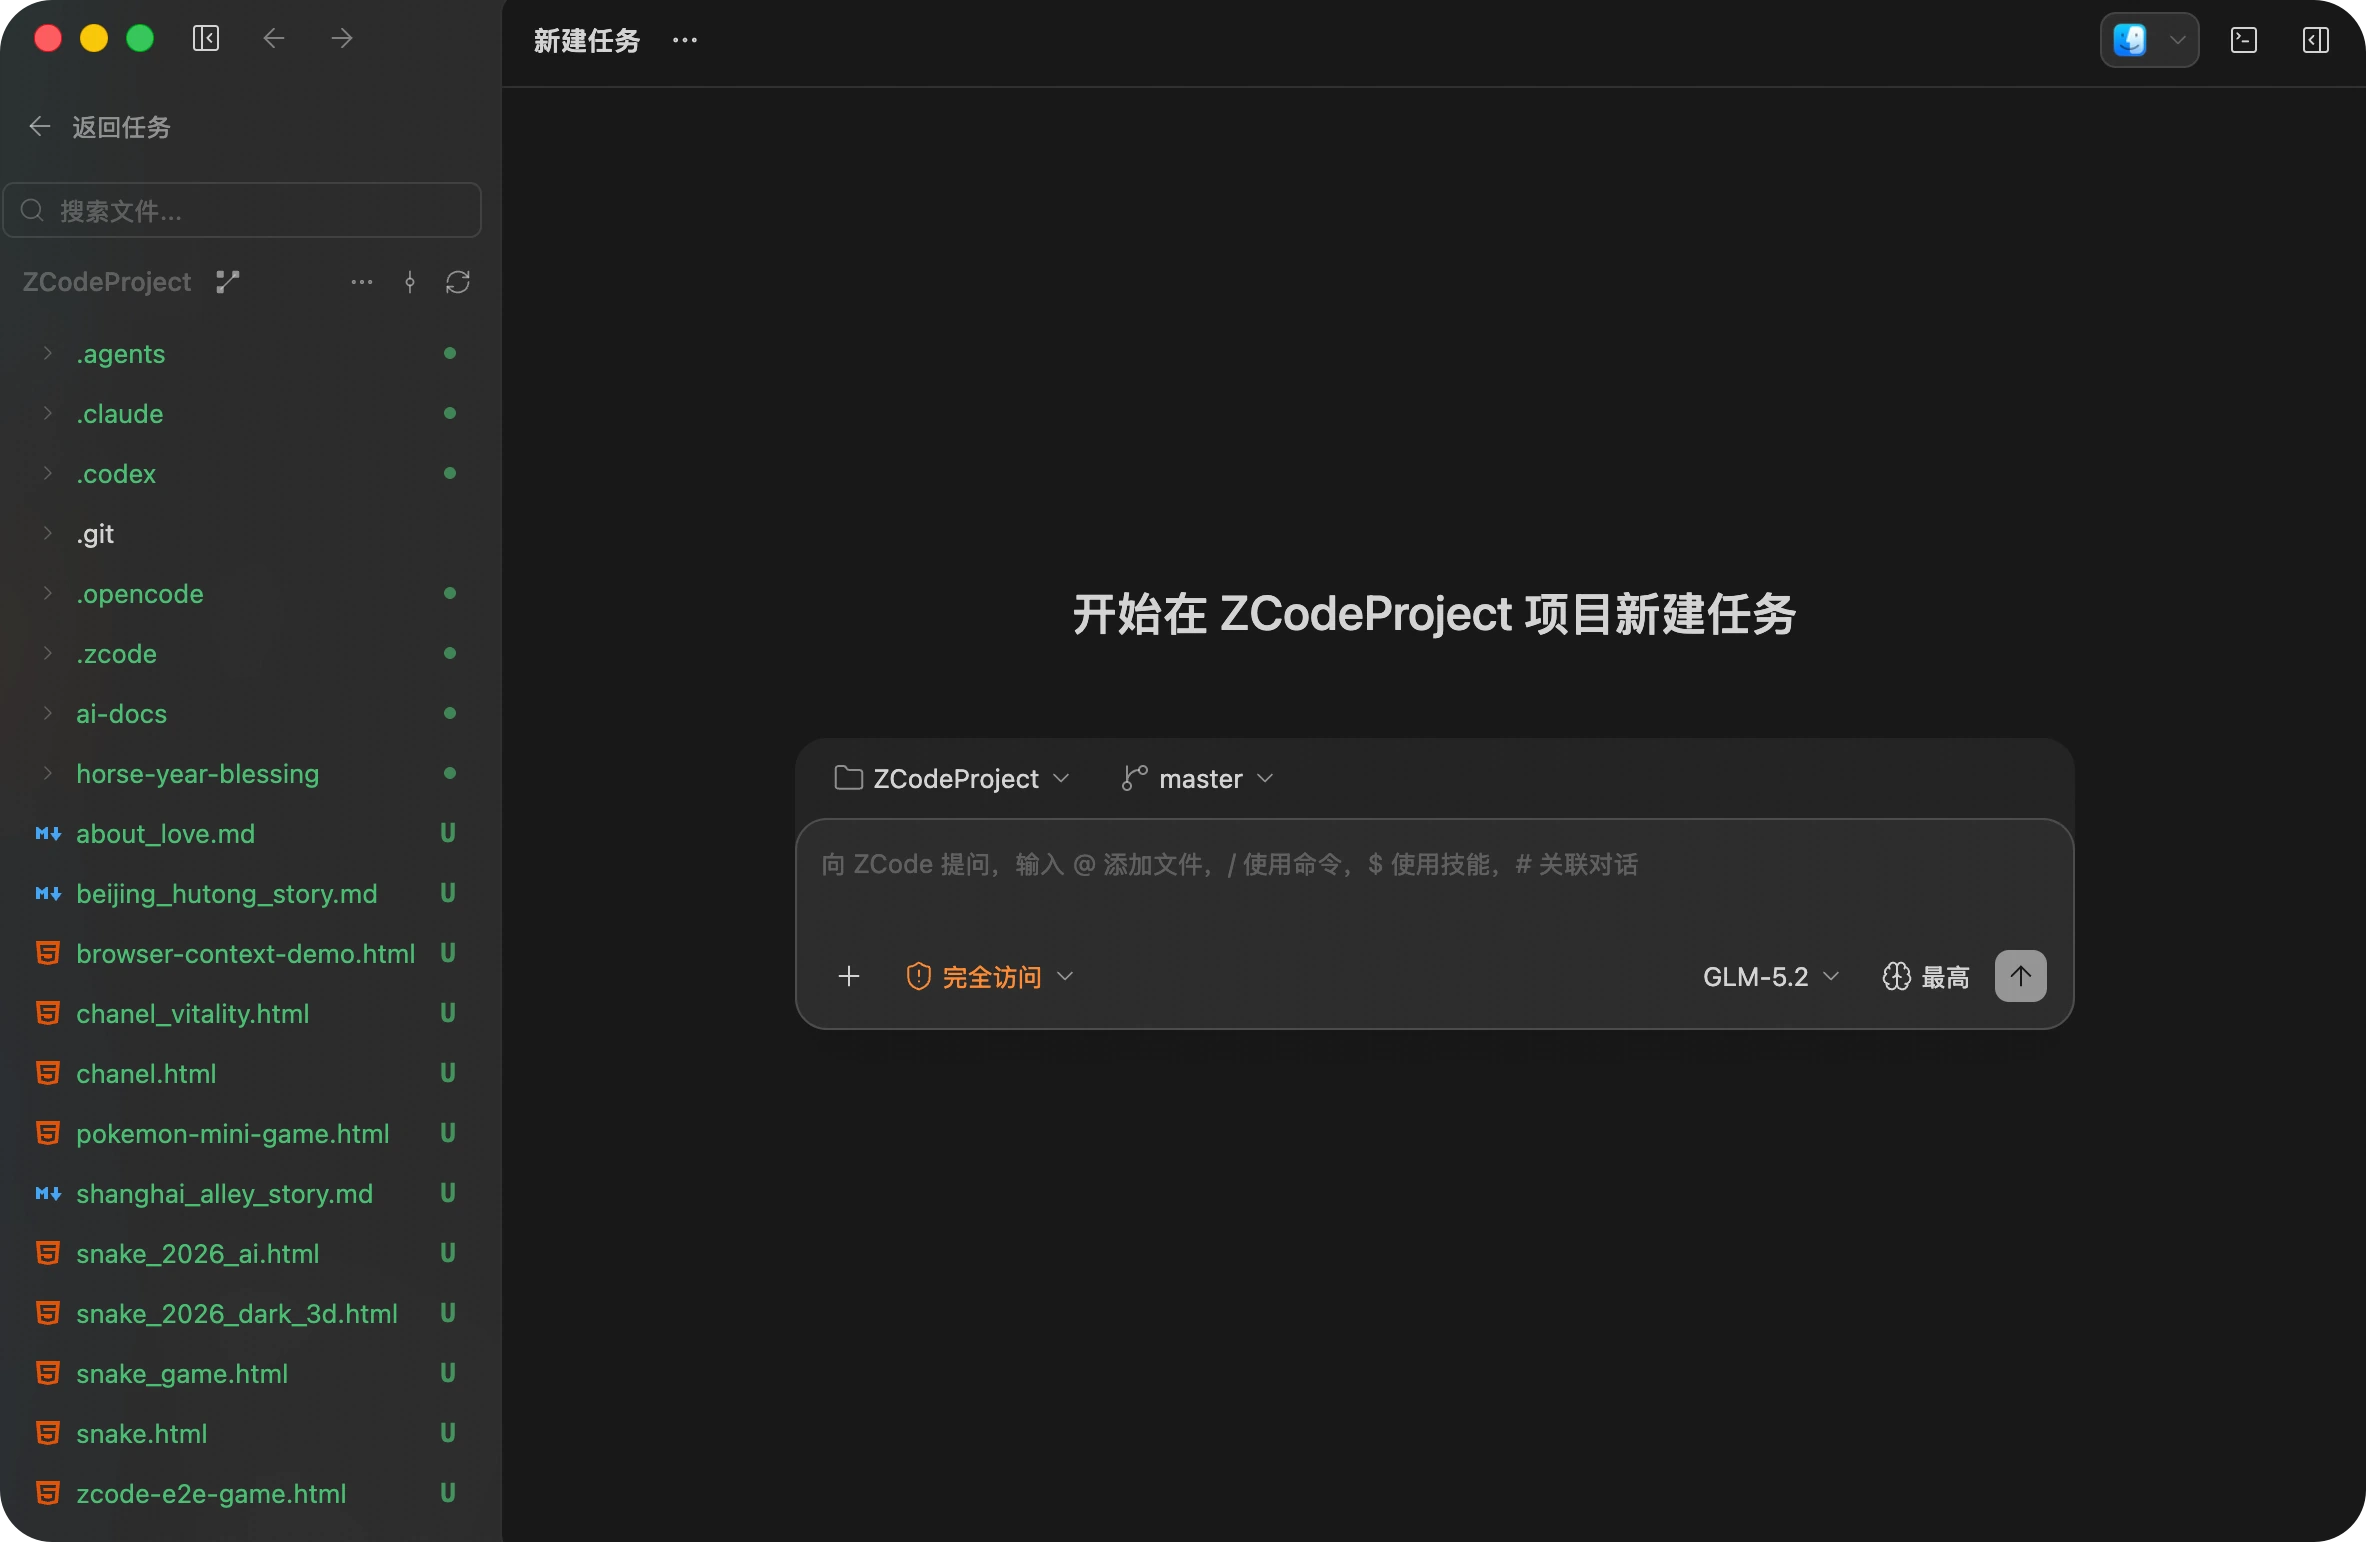Open the 完全访问 permission dropdown
The height and width of the screenshot is (1542, 2366).
(x=990, y=976)
